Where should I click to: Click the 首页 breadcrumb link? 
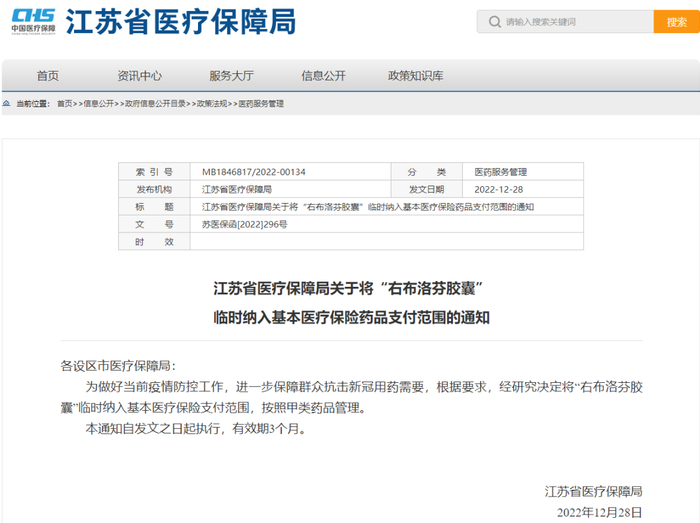64,104
